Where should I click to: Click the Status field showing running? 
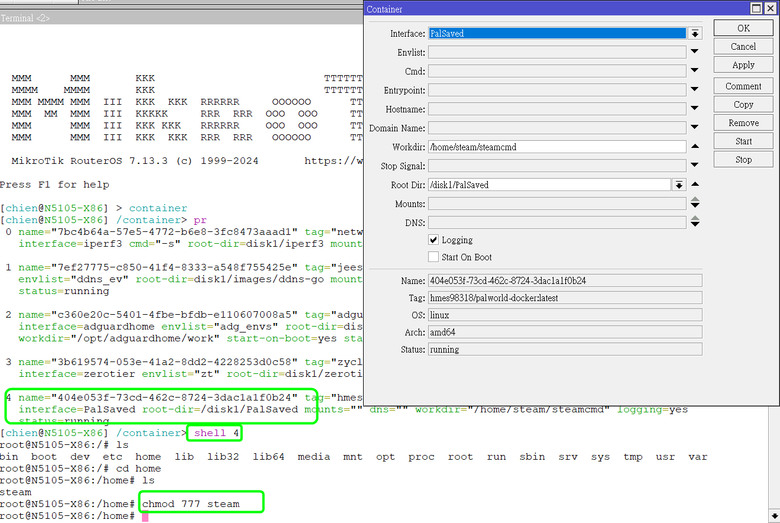(565, 349)
